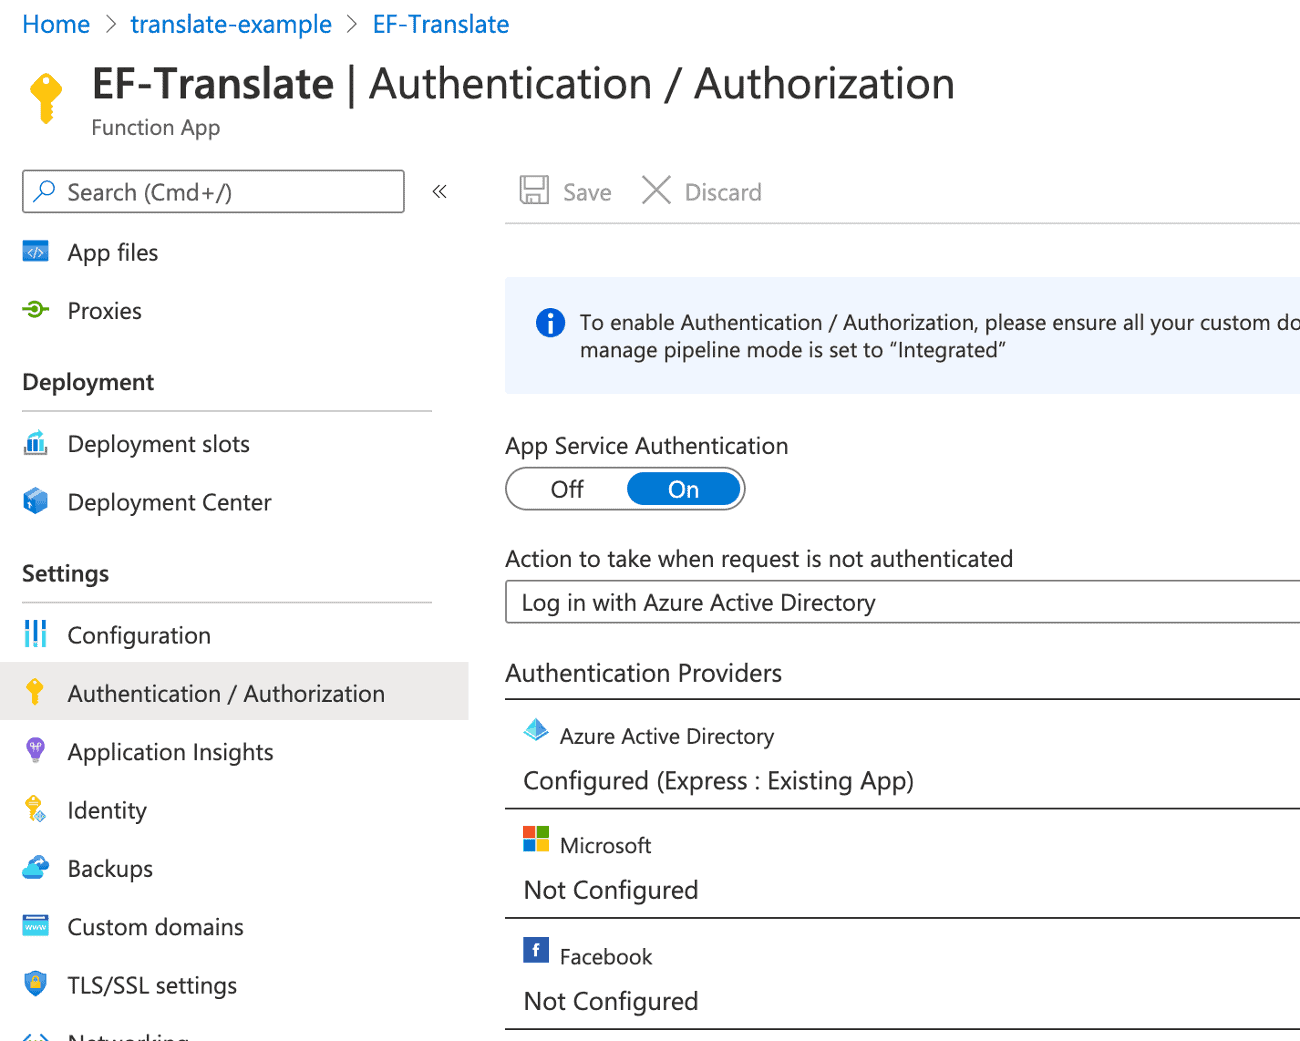Navigate to translate-example breadcrumb
The height and width of the screenshot is (1041, 1300).
[x=231, y=24]
